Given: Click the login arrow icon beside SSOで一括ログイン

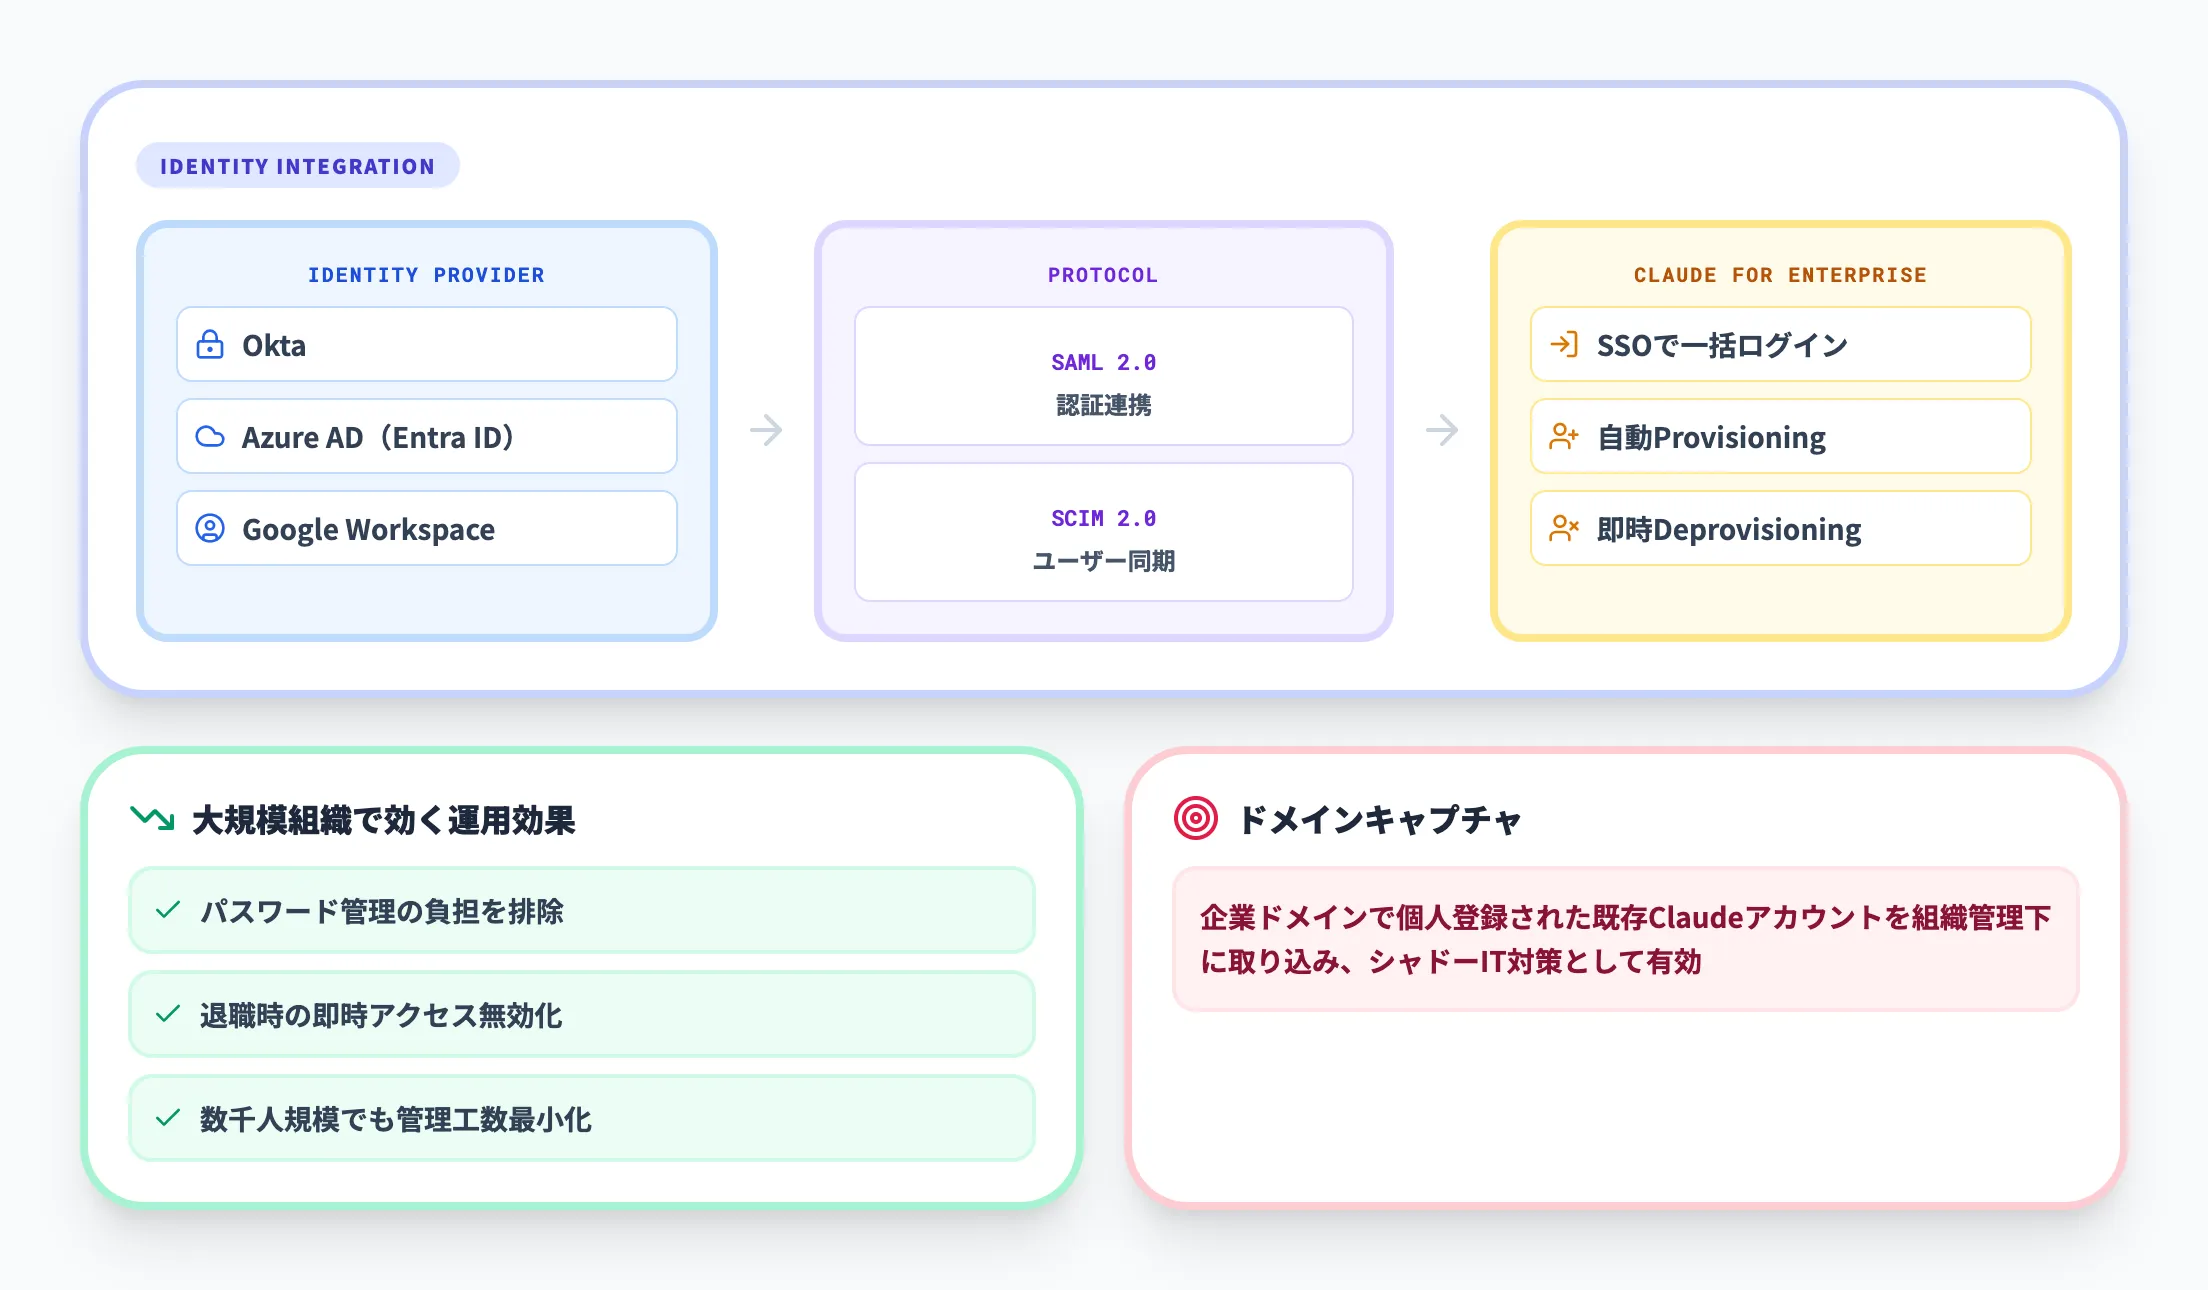Looking at the screenshot, I should click(x=1564, y=344).
